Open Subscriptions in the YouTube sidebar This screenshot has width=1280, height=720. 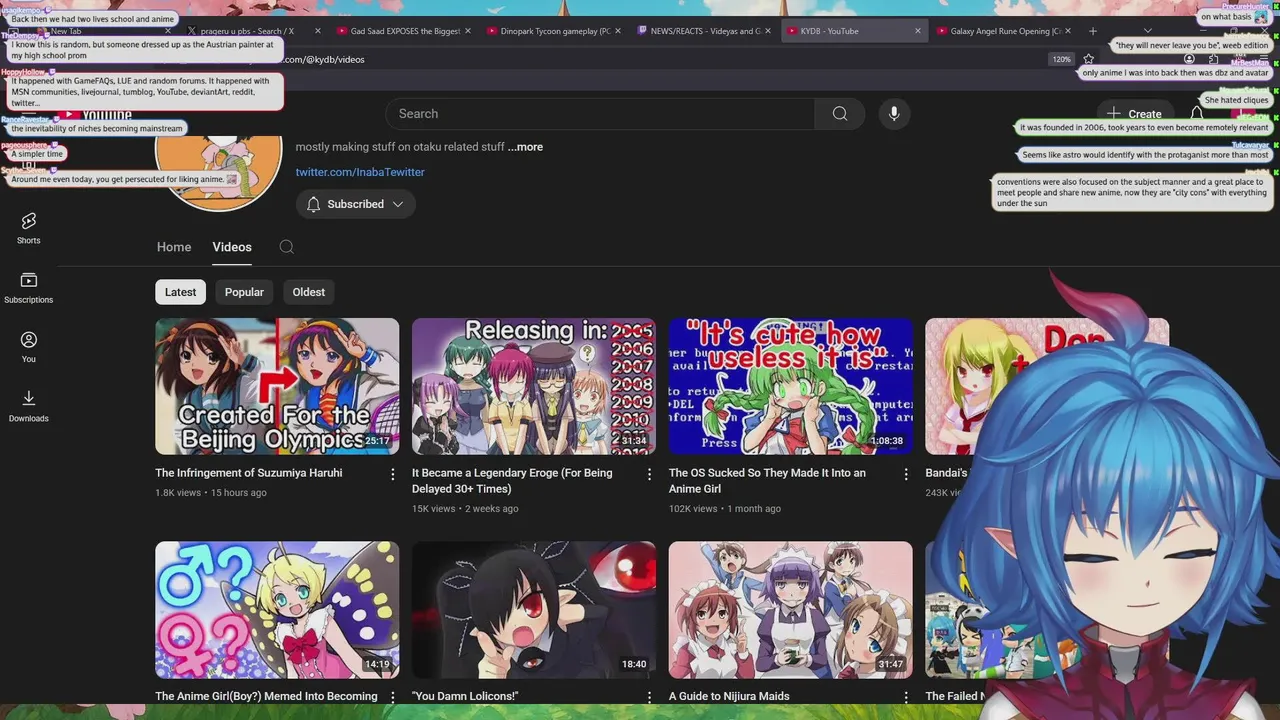[x=28, y=287]
